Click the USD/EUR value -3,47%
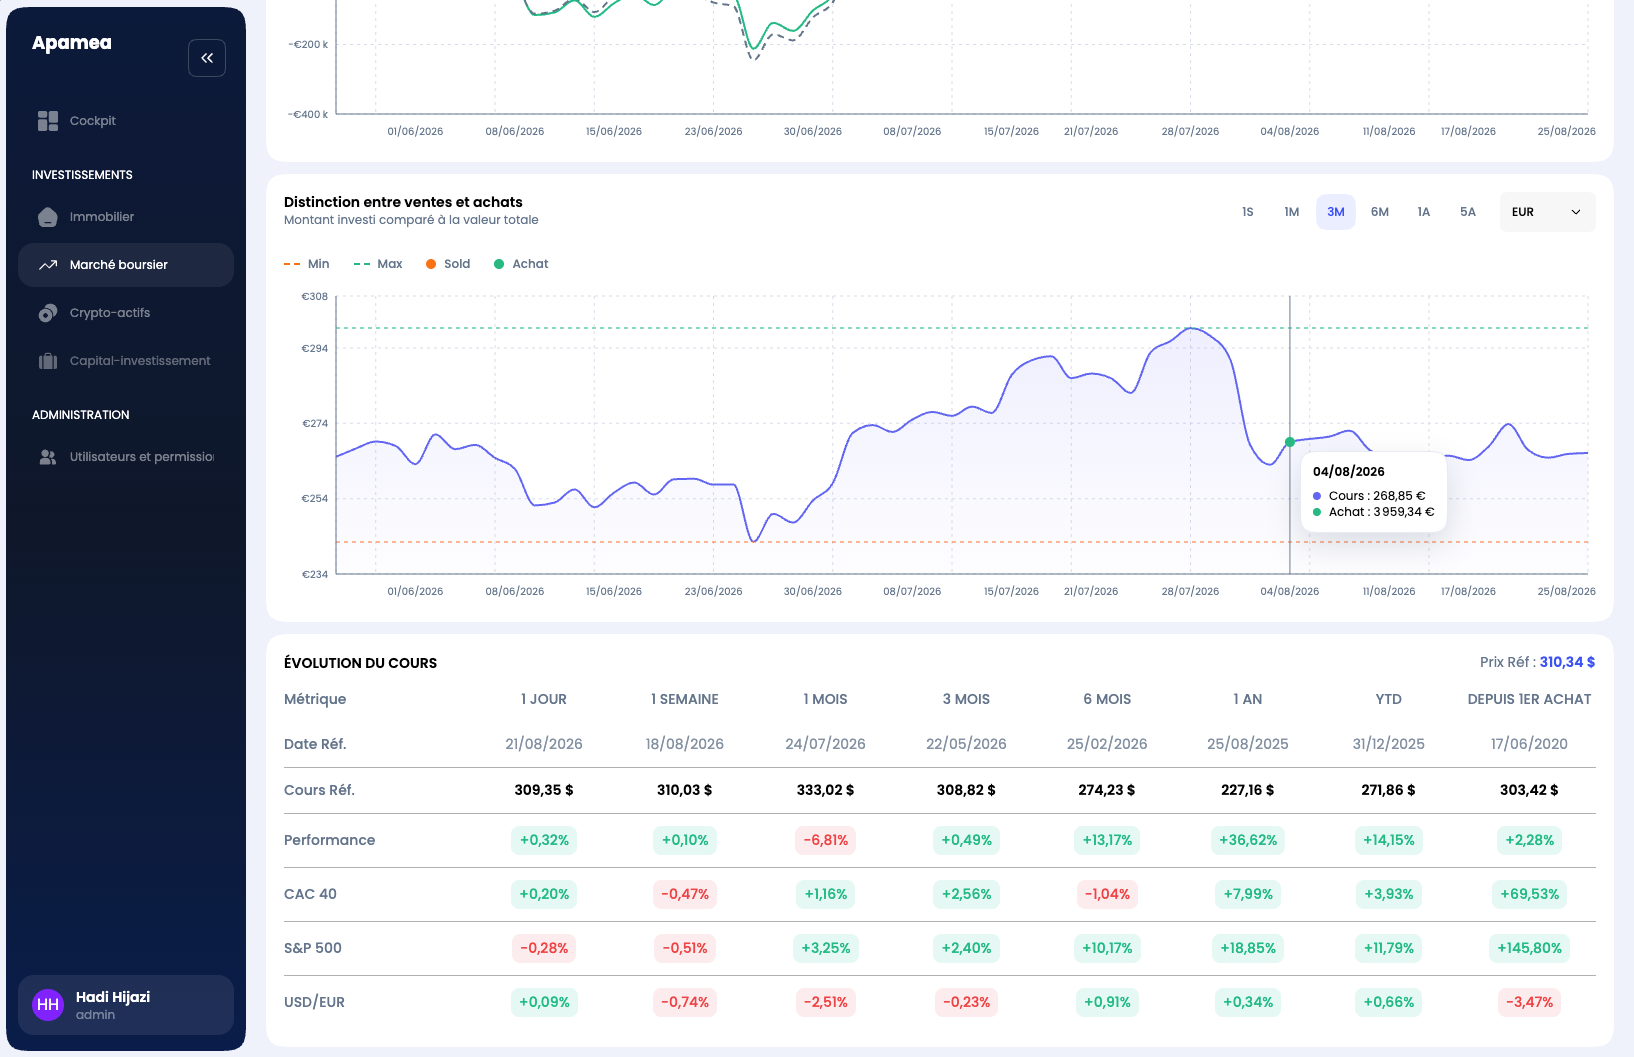The height and width of the screenshot is (1057, 1634). [x=1529, y=1002]
